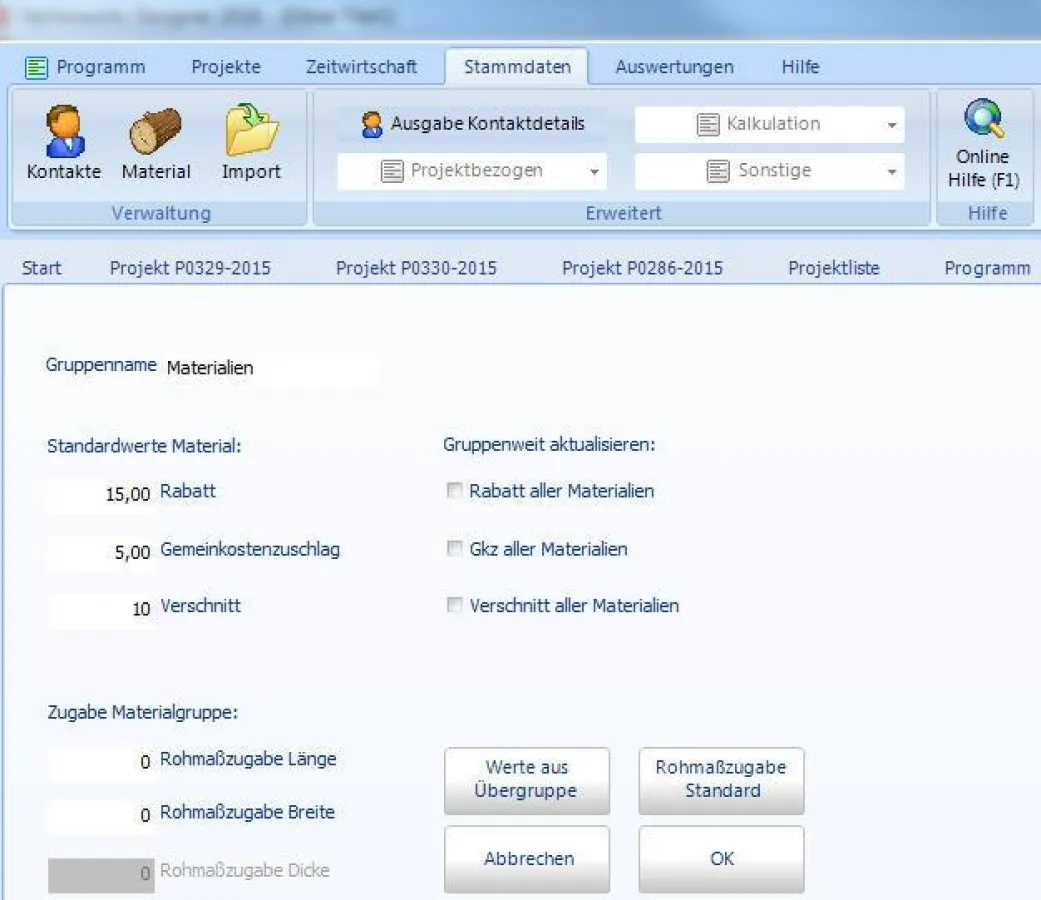Screen dimensions: 1041x900
Task: Click the green Programm icon
Action: (x=37, y=66)
